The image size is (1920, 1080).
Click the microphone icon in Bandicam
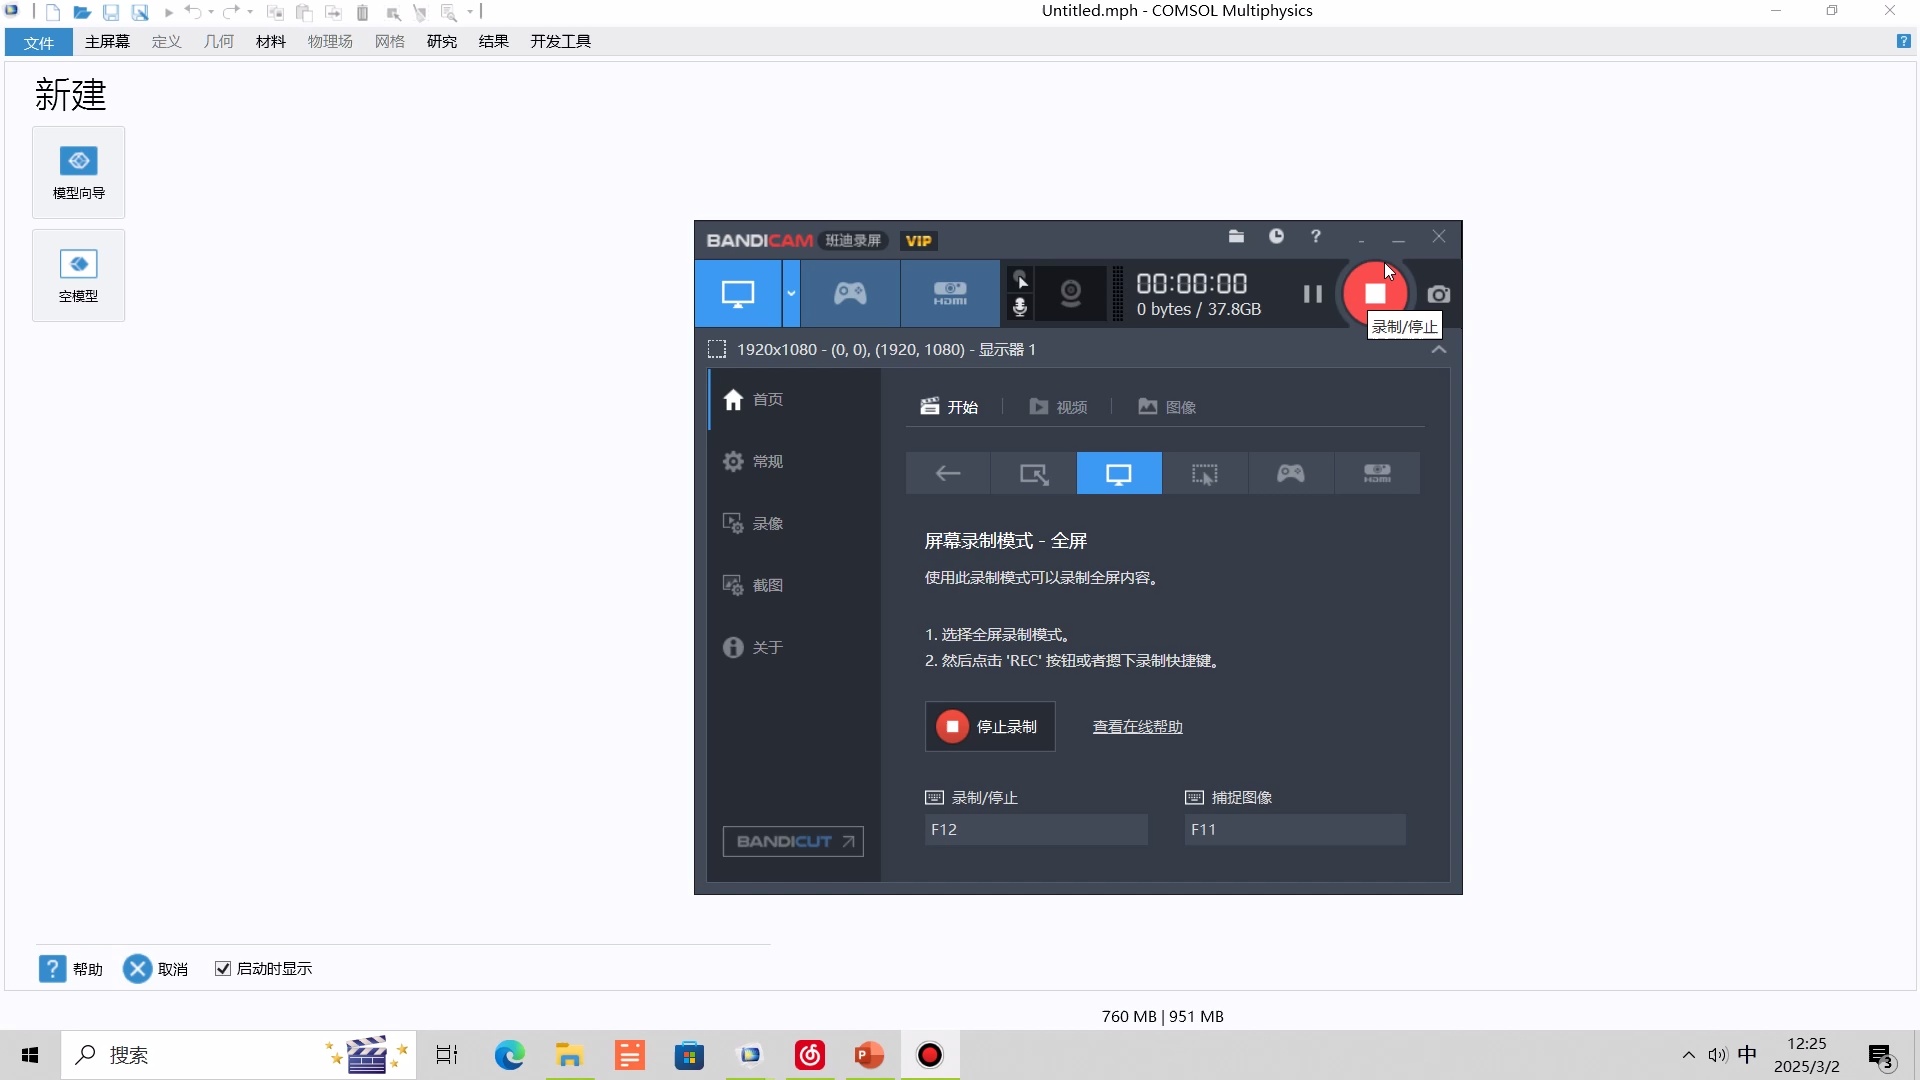tap(1020, 308)
